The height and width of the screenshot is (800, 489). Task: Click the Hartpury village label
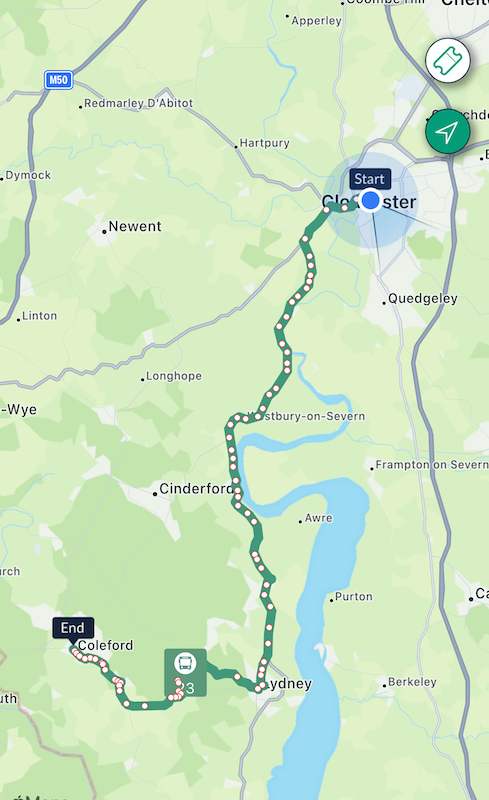point(264,143)
